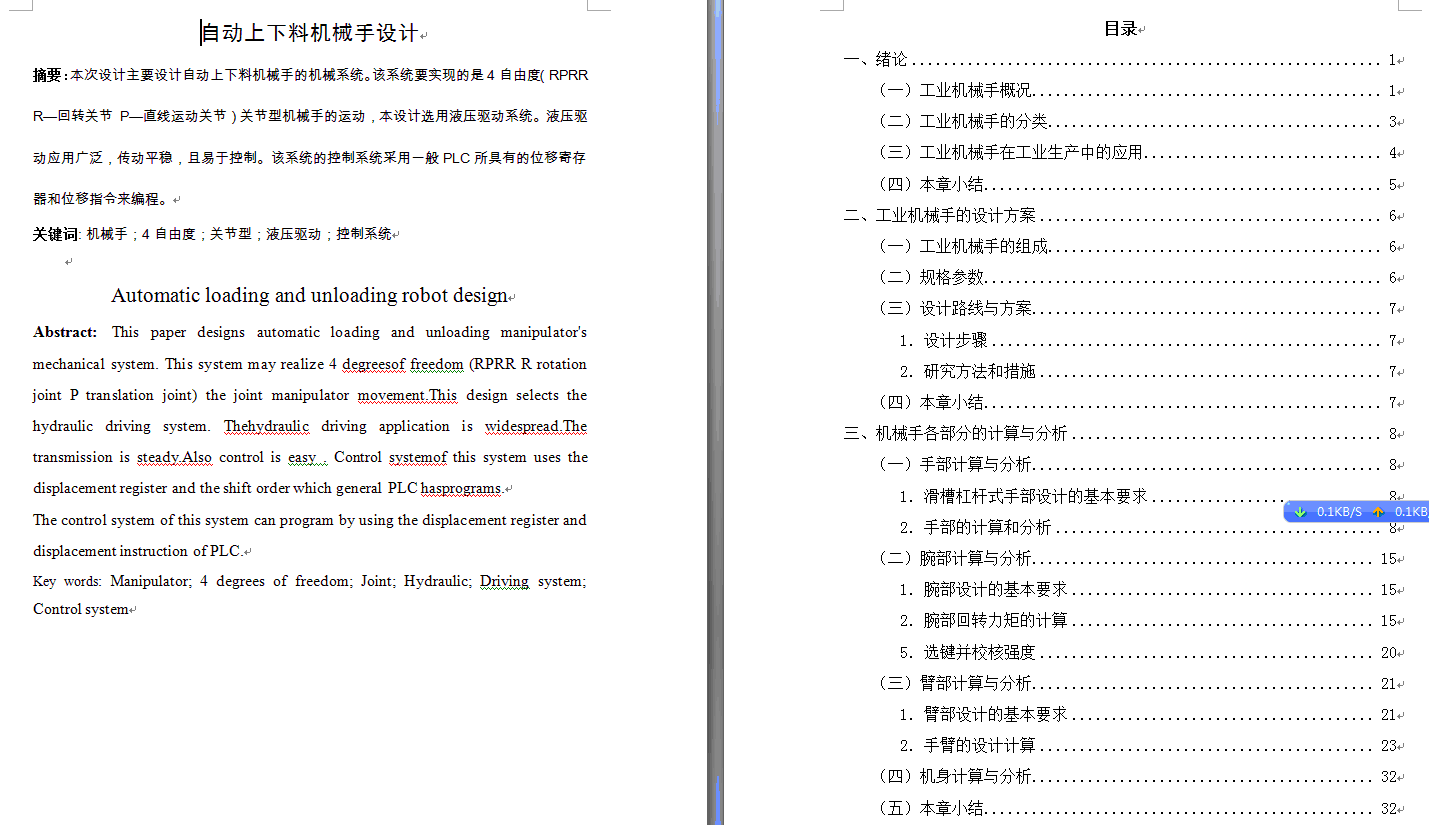Image resolution: width=1429 pixels, height=825 pixels.
Task: Open contents entry (一)工业机械手概况
Action: click(1137, 91)
